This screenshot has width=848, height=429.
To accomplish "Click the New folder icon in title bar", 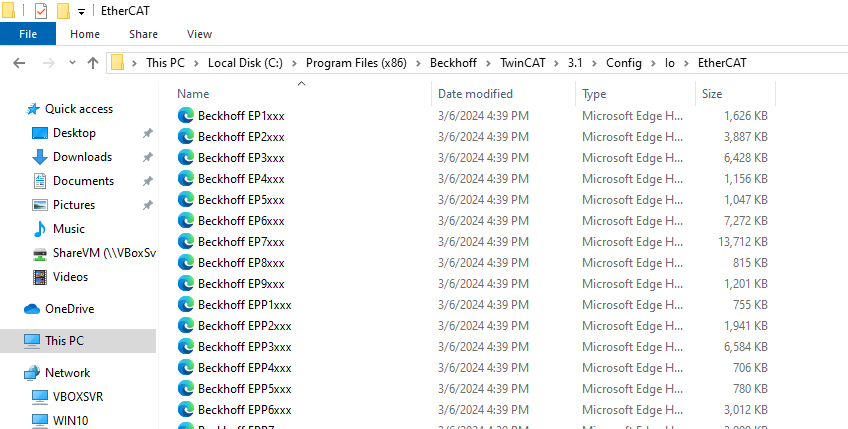I will tap(63, 11).
